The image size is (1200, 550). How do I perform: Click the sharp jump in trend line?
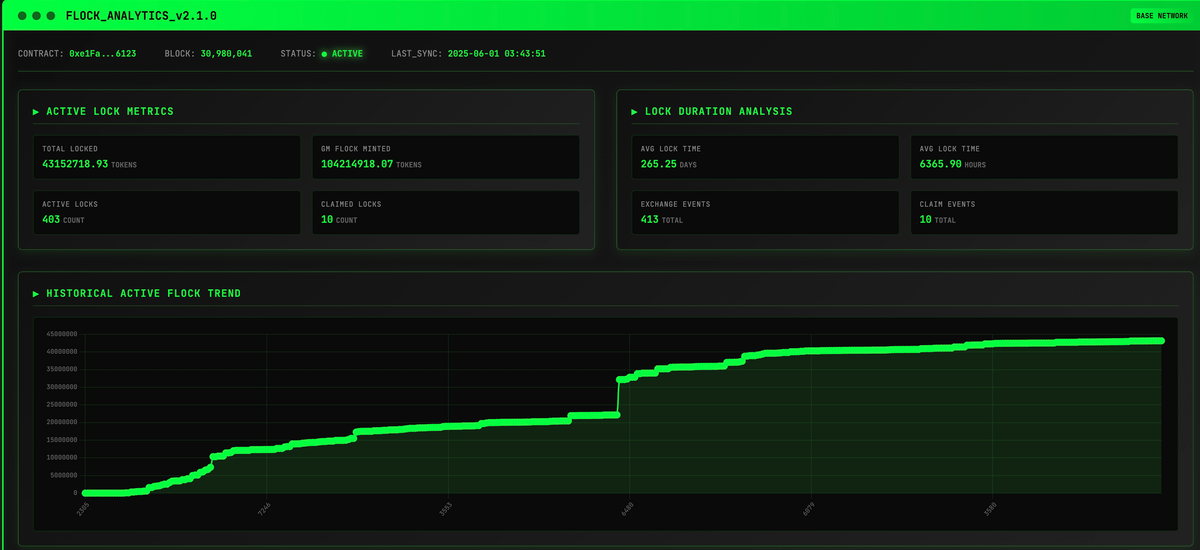coord(618,397)
